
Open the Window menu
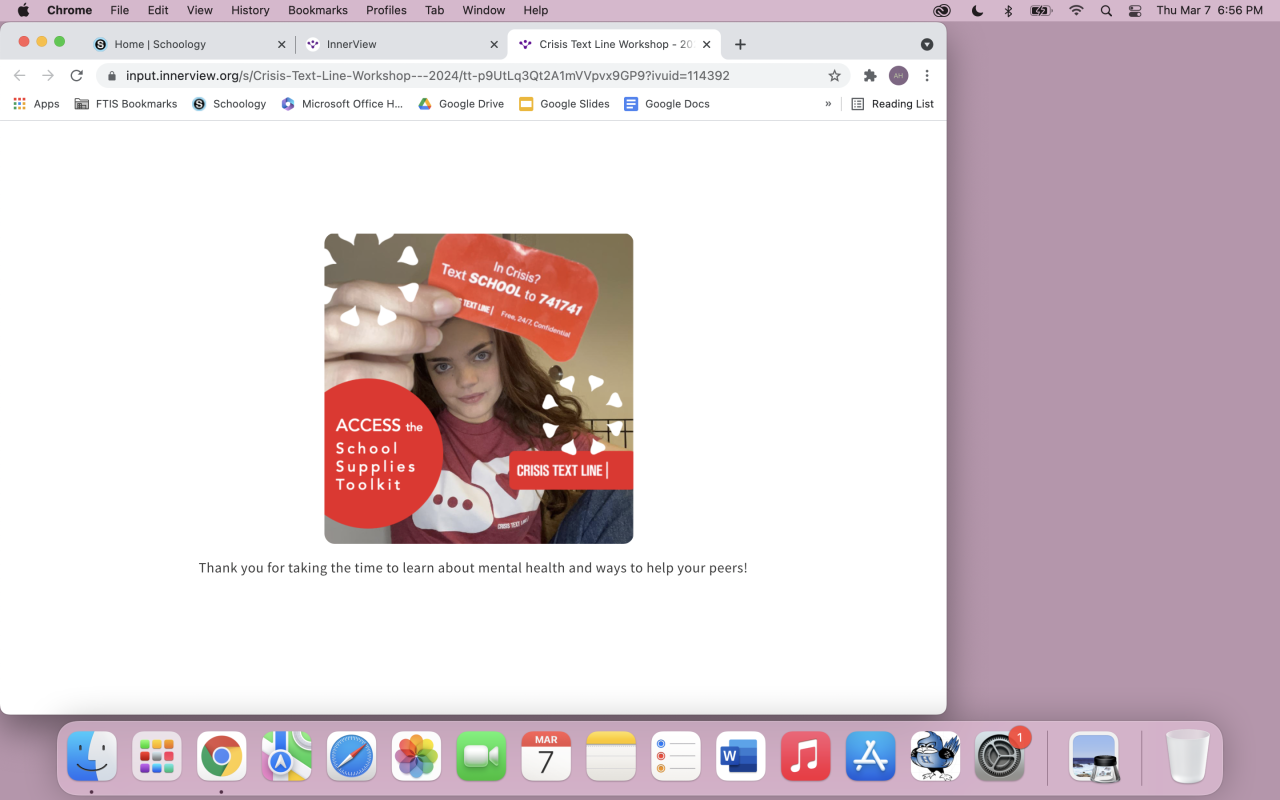pyautogui.click(x=484, y=10)
